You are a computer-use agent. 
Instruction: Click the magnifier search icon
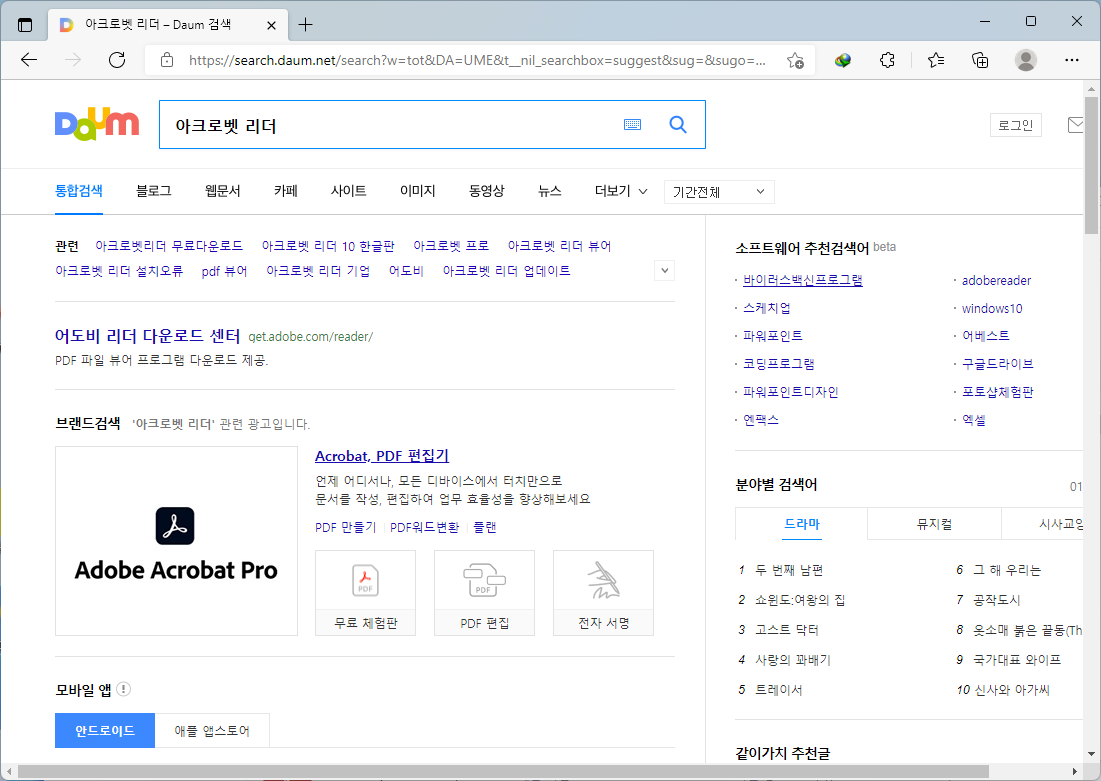coord(678,124)
